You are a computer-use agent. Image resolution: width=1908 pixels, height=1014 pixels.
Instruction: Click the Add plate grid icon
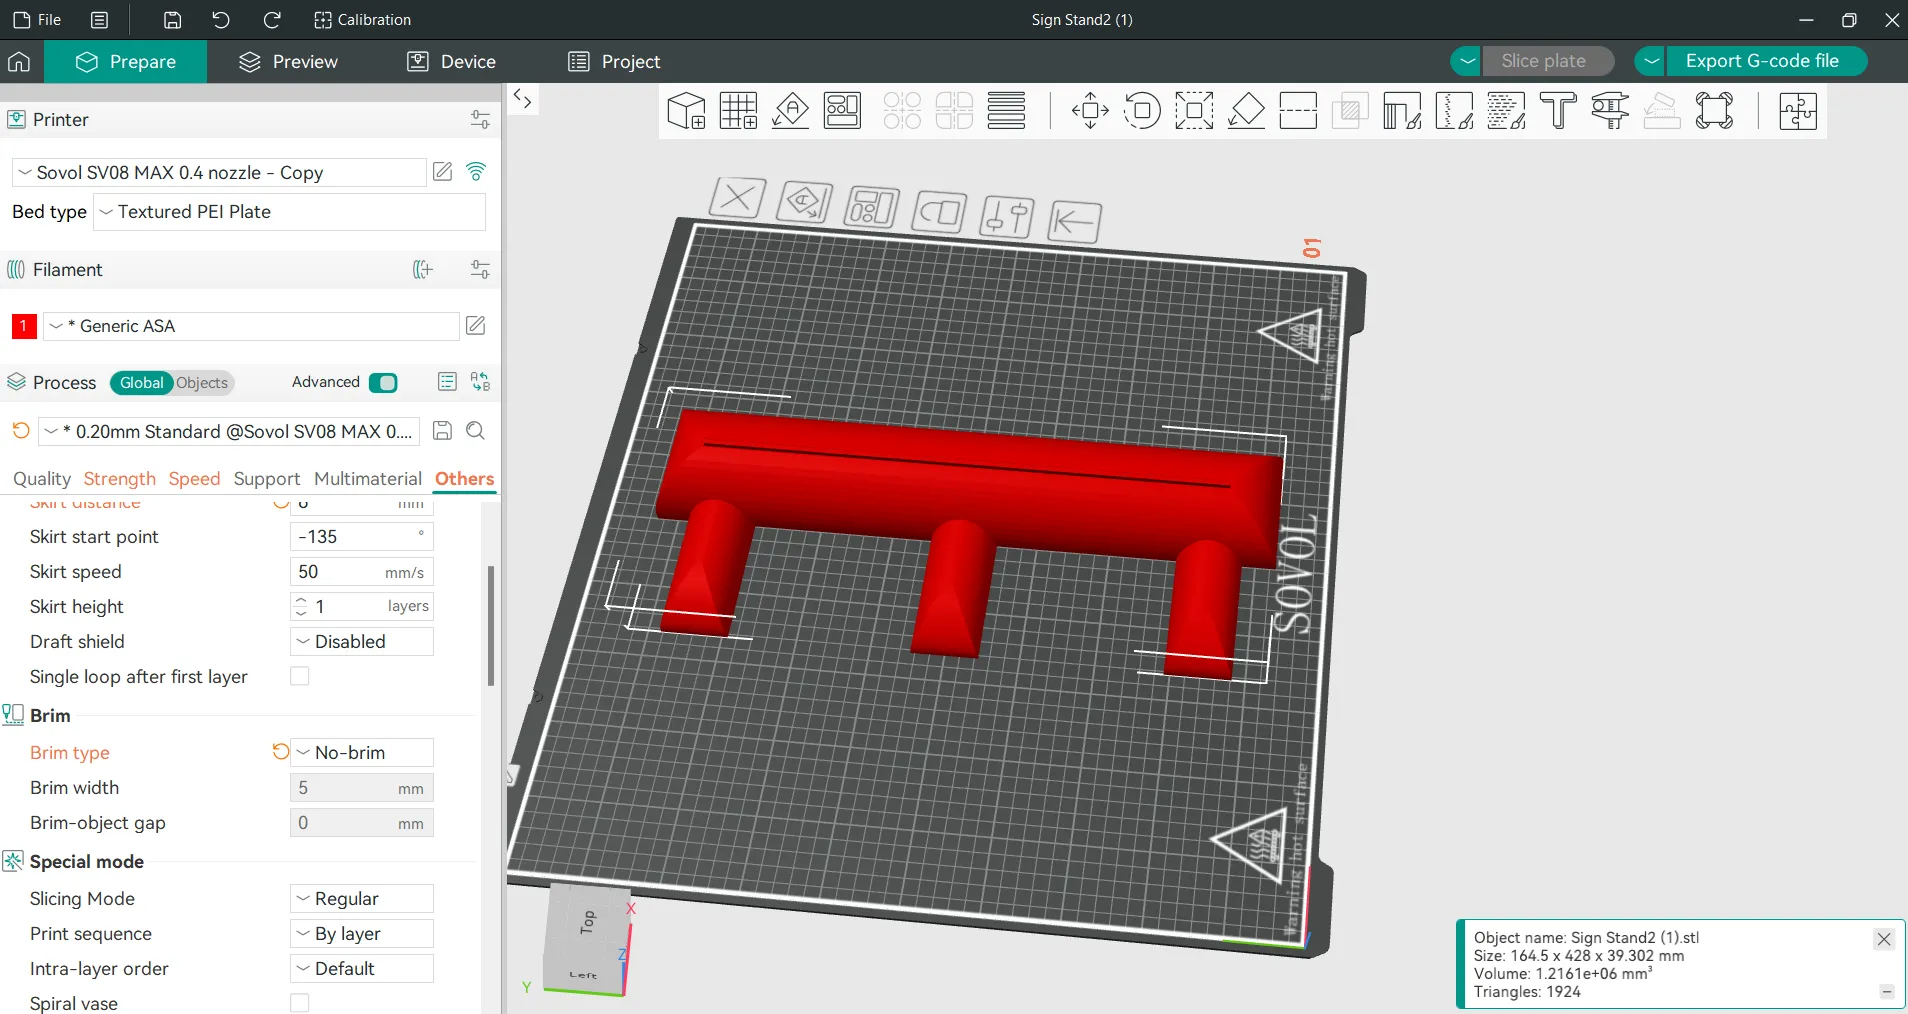click(x=738, y=111)
